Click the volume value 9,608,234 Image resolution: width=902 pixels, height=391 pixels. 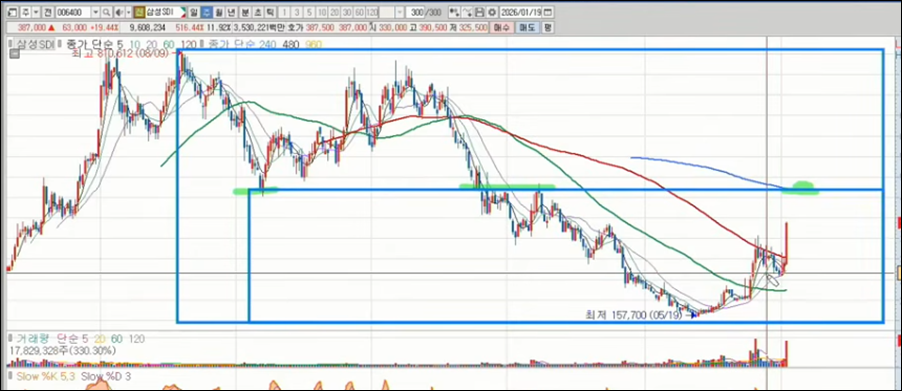click(x=147, y=28)
